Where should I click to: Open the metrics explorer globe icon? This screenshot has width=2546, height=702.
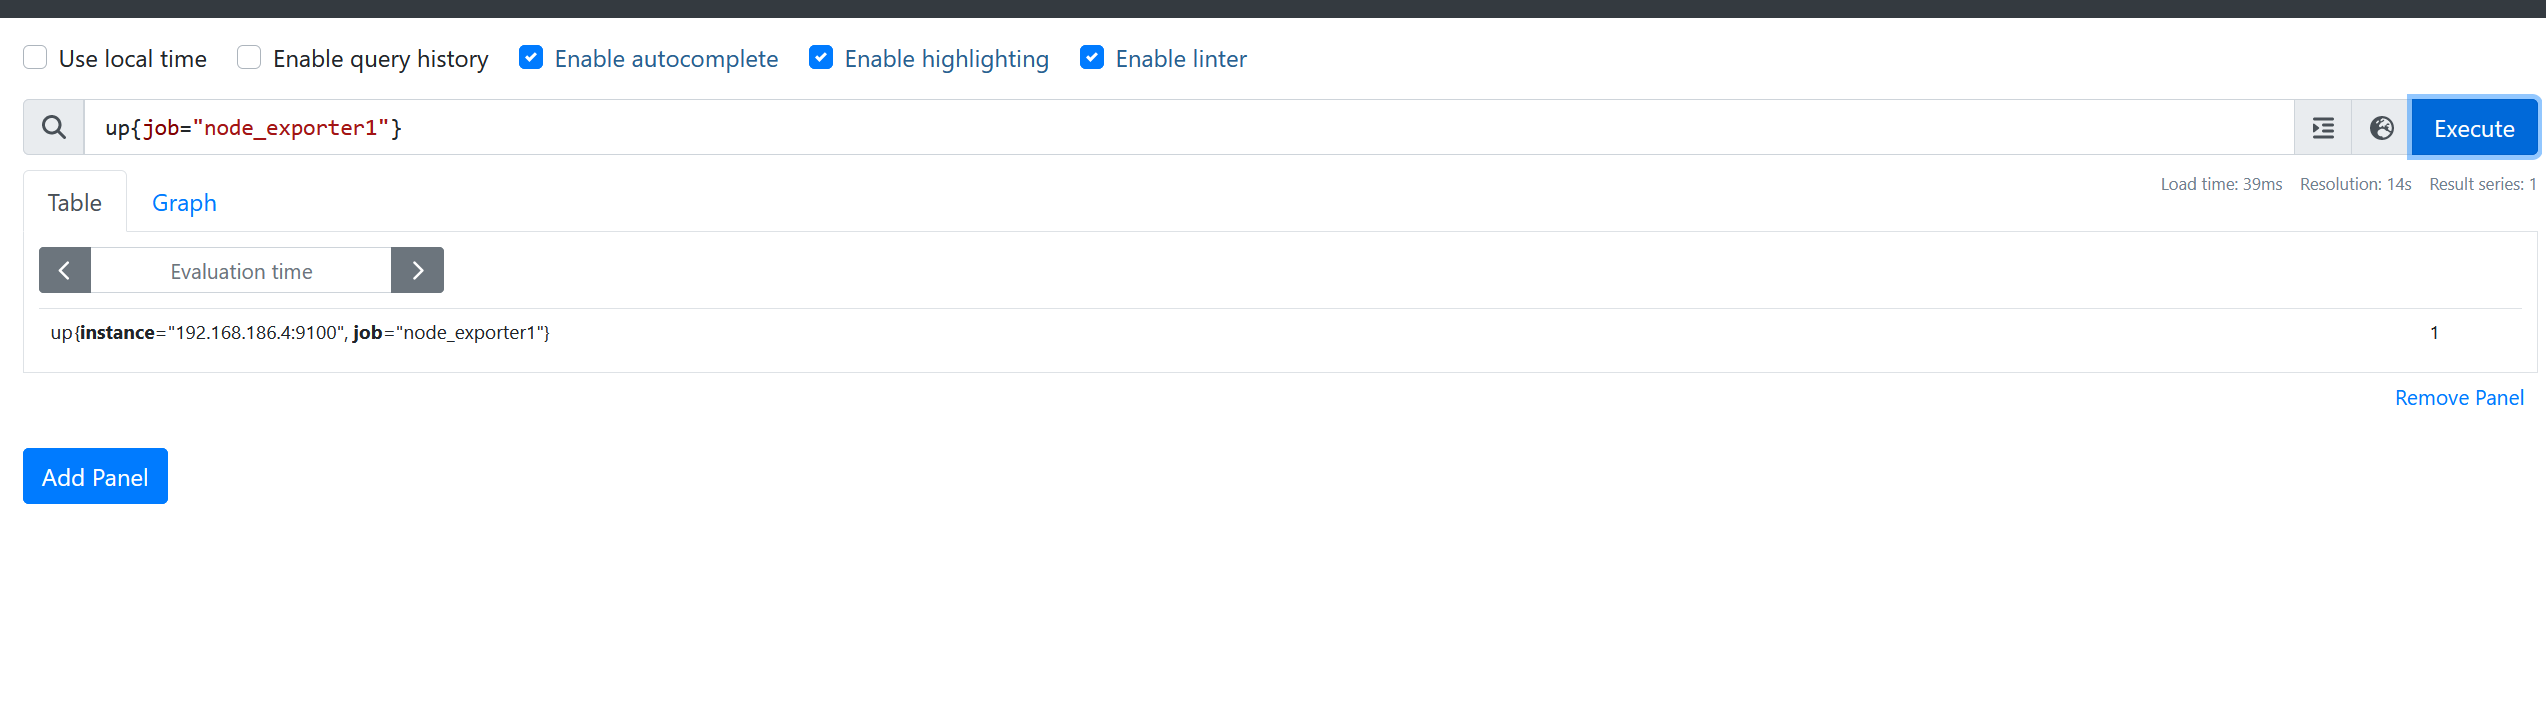point(2381,128)
